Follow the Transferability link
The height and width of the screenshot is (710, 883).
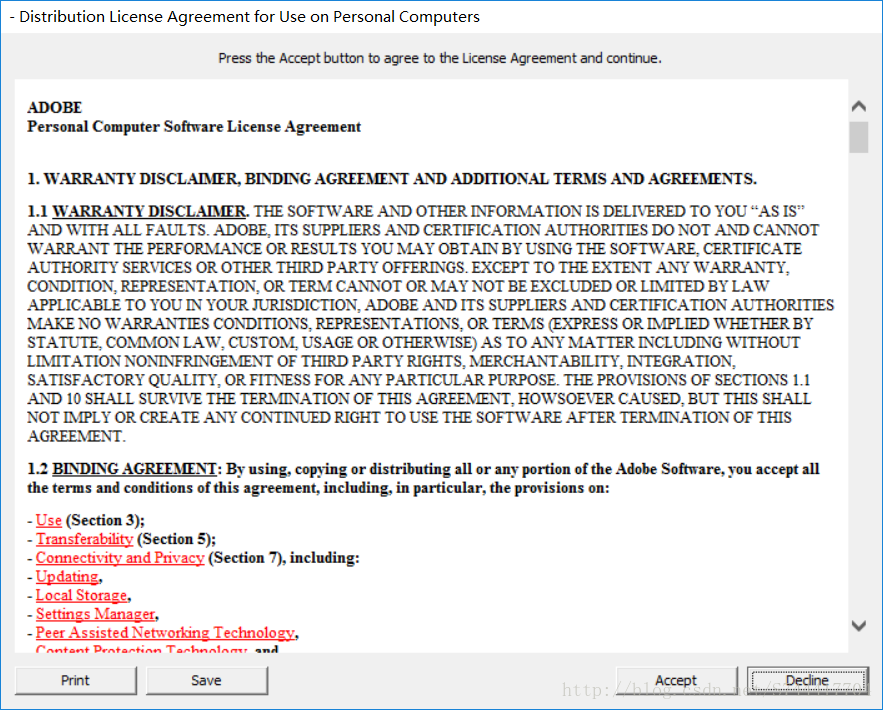[x=84, y=539]
